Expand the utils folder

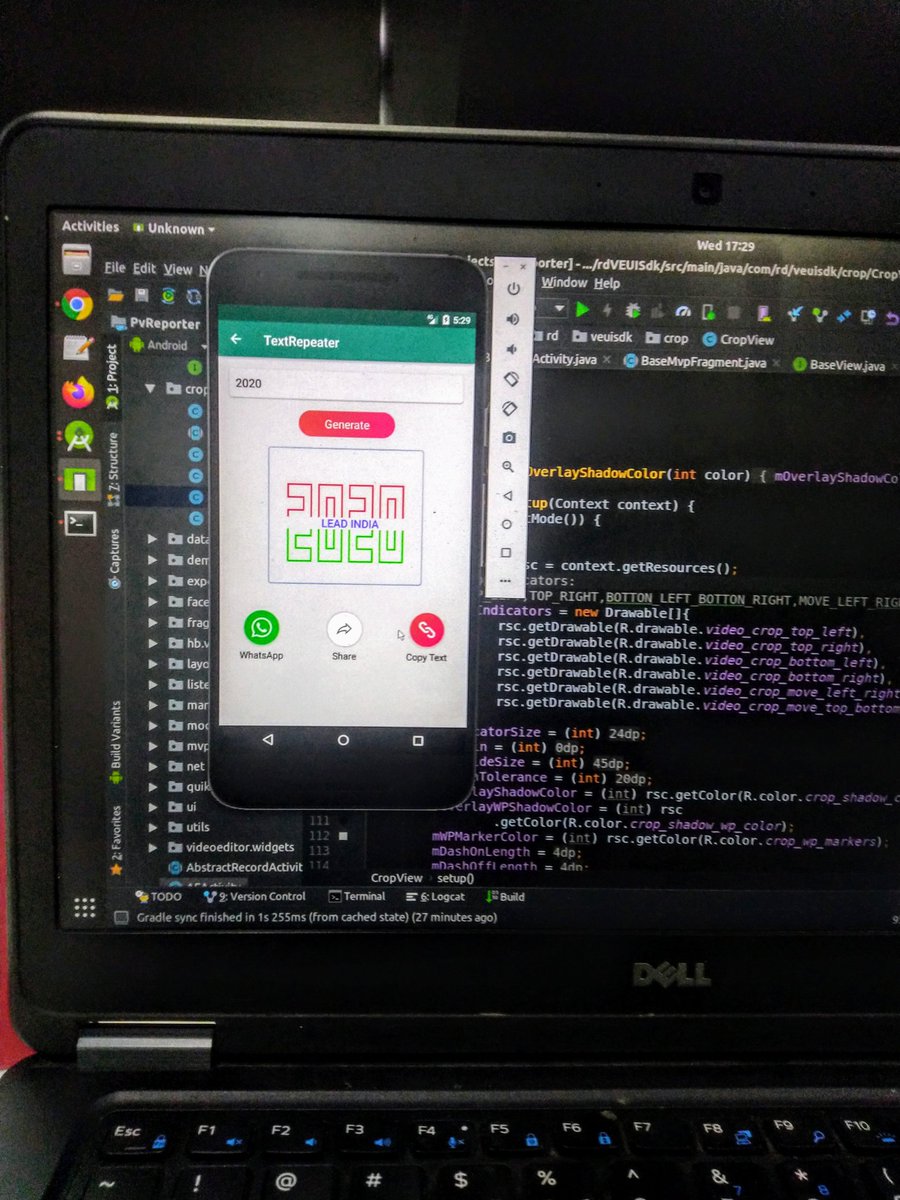pos(153,827)
